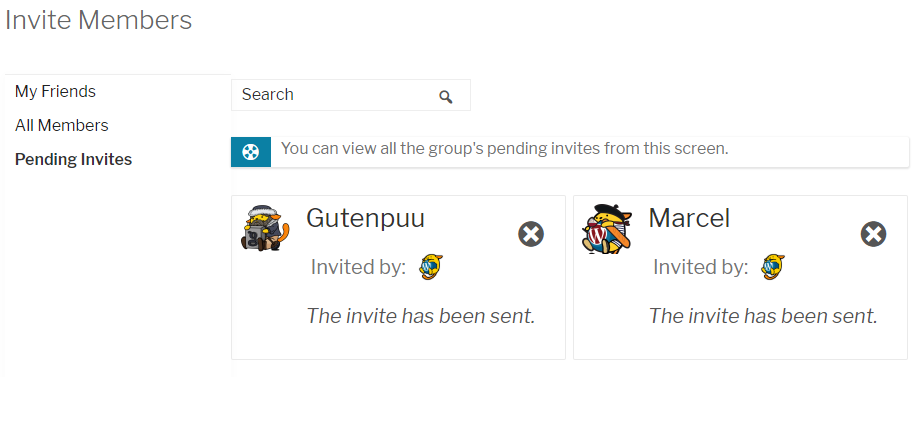Click "Invited by:" label in Marcel's card
Viewport: 923px width, 439px height.
pos(700,267)
